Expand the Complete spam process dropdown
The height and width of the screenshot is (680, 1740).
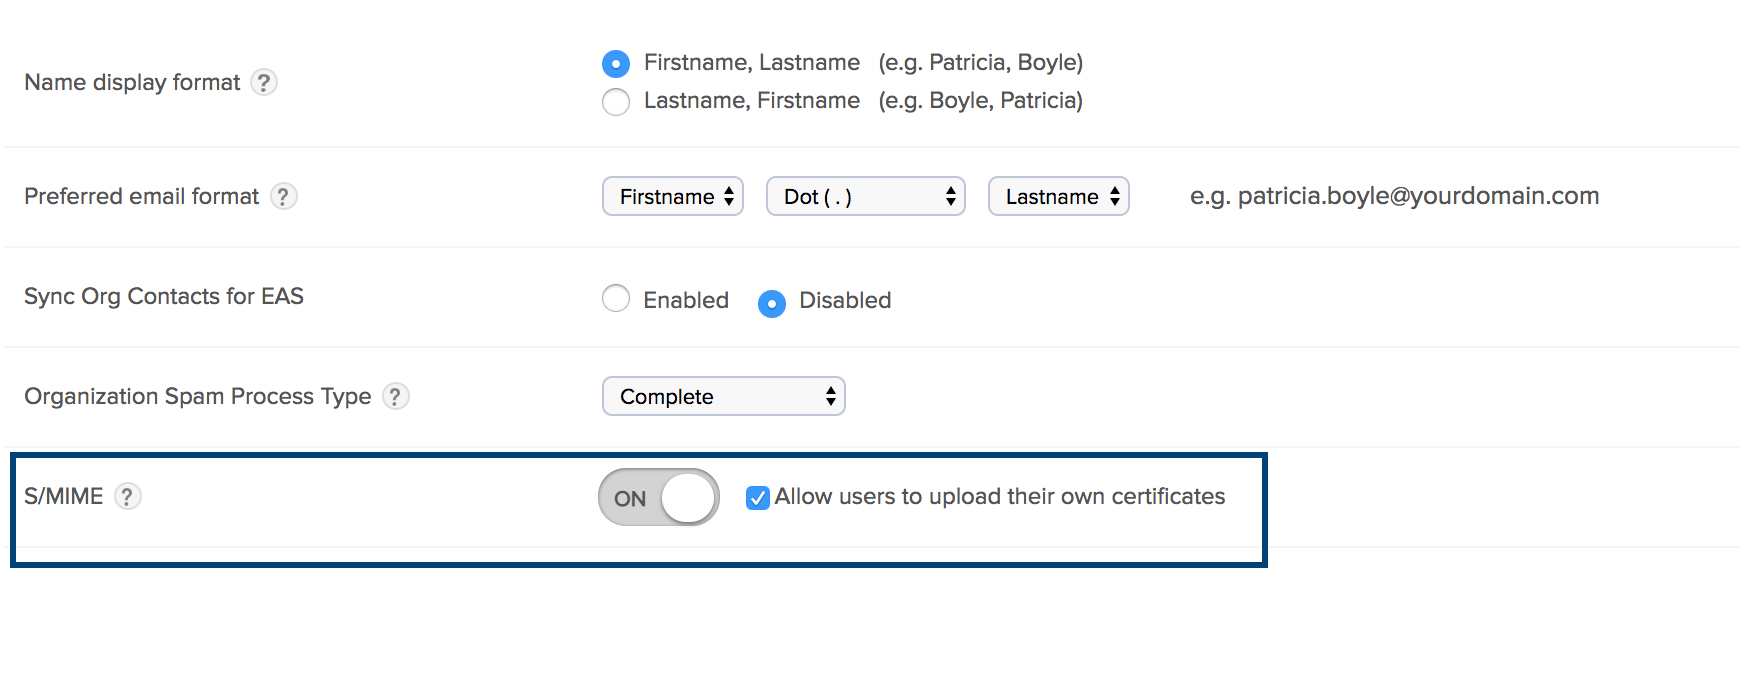[723, 396]
